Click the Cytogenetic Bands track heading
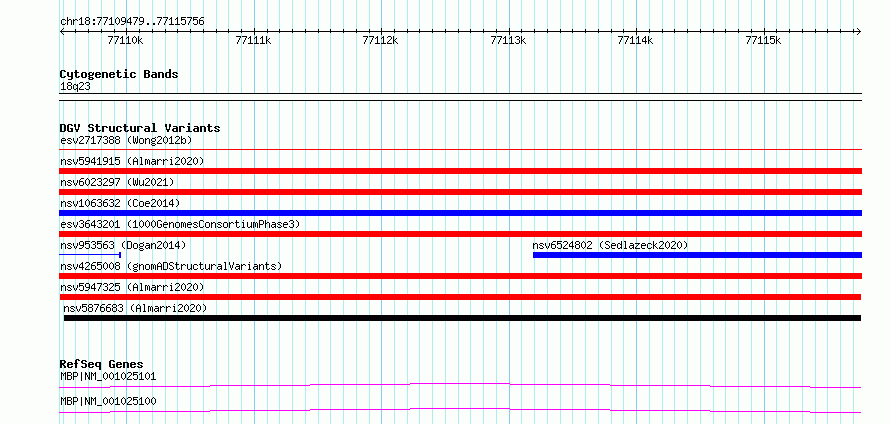This screenshot has width=890, height=424. click(x=119, y=74)
